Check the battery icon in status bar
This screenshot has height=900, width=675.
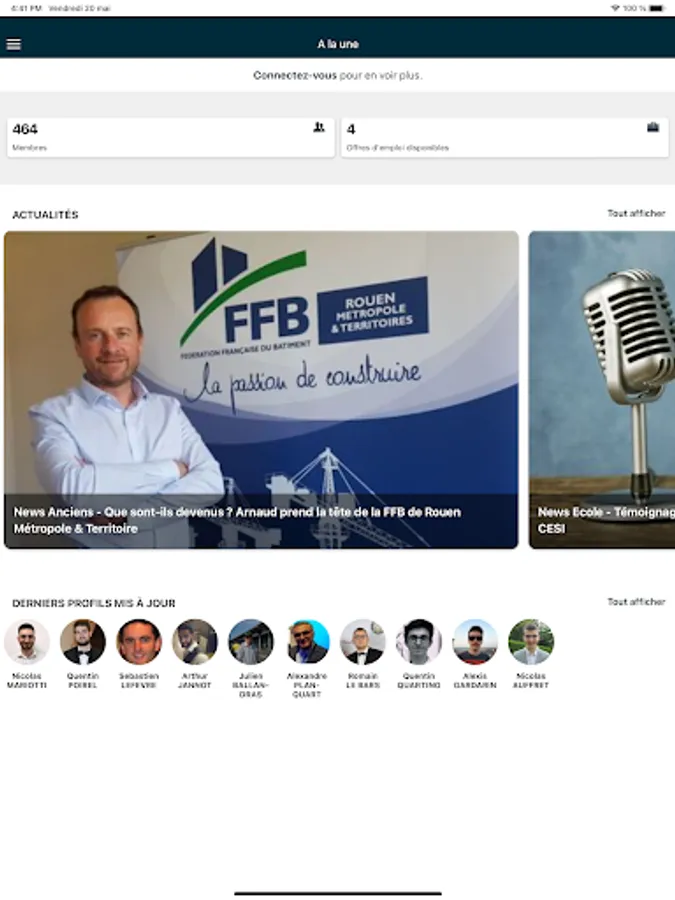[x=657, y=8]
